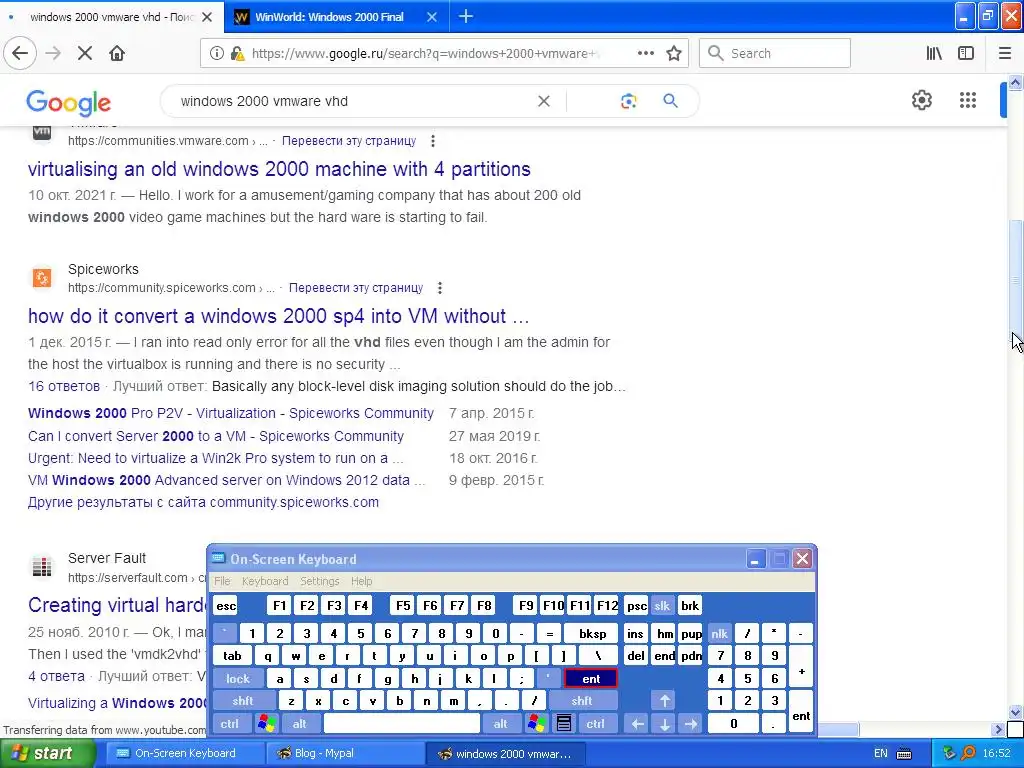Toggle caps lock key on On-Screen Keyboard
Screen dimensions: 1024x768
tap(238, 679)
